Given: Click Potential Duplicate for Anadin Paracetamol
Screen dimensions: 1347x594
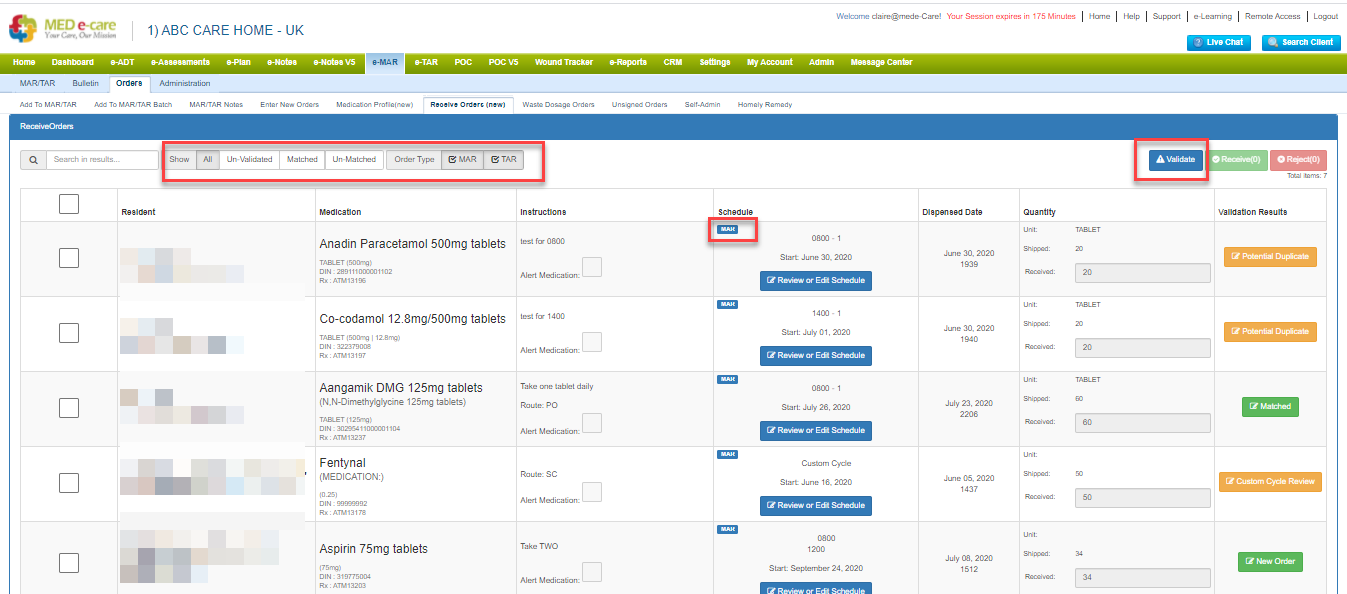Looking at the screenshot, I should (1270, 257).
